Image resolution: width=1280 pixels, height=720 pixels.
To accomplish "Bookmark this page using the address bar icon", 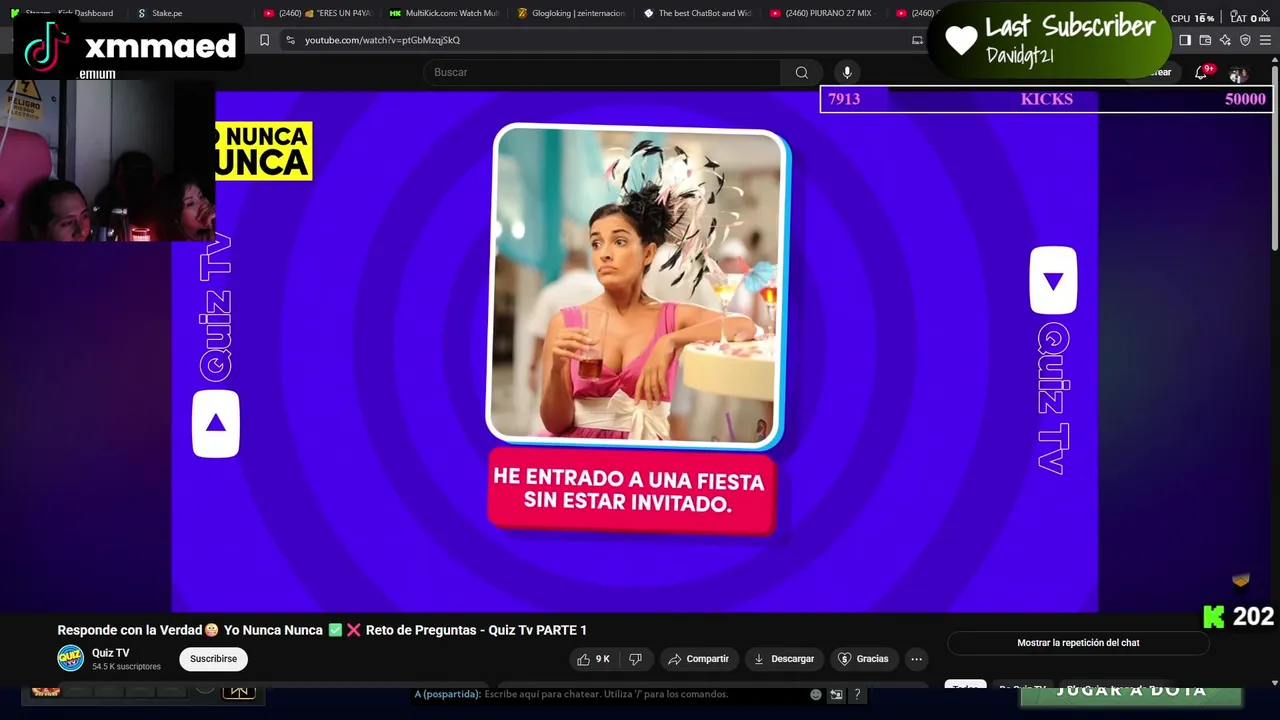I will (x=264, y=40).
